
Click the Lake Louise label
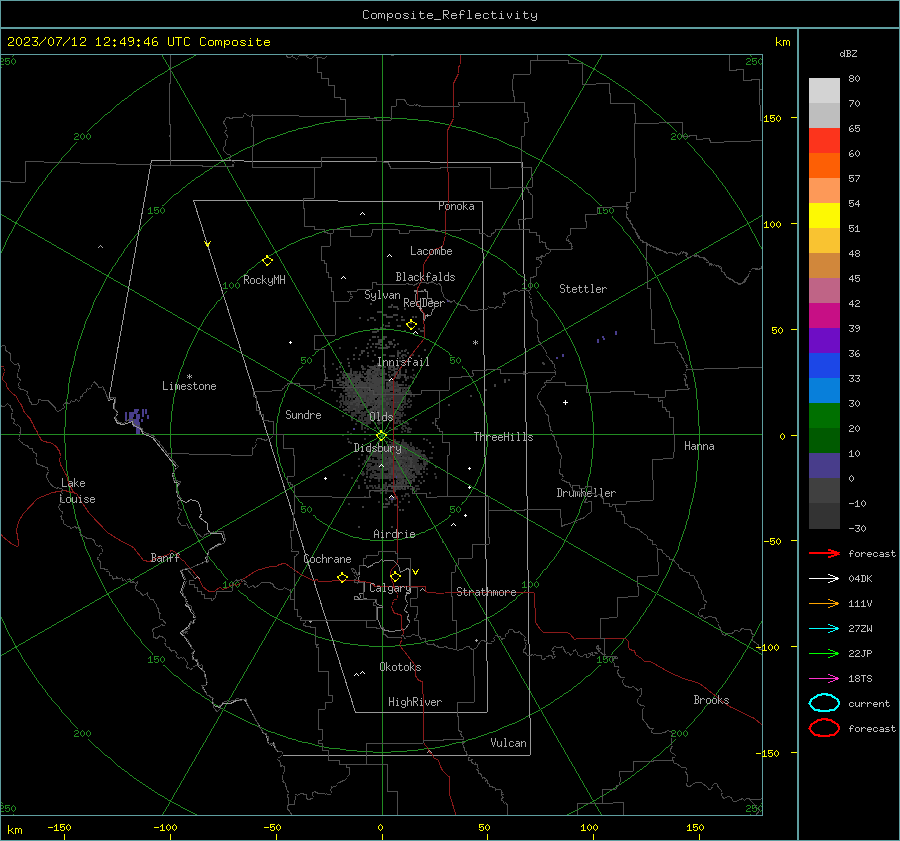click(77, 491)
